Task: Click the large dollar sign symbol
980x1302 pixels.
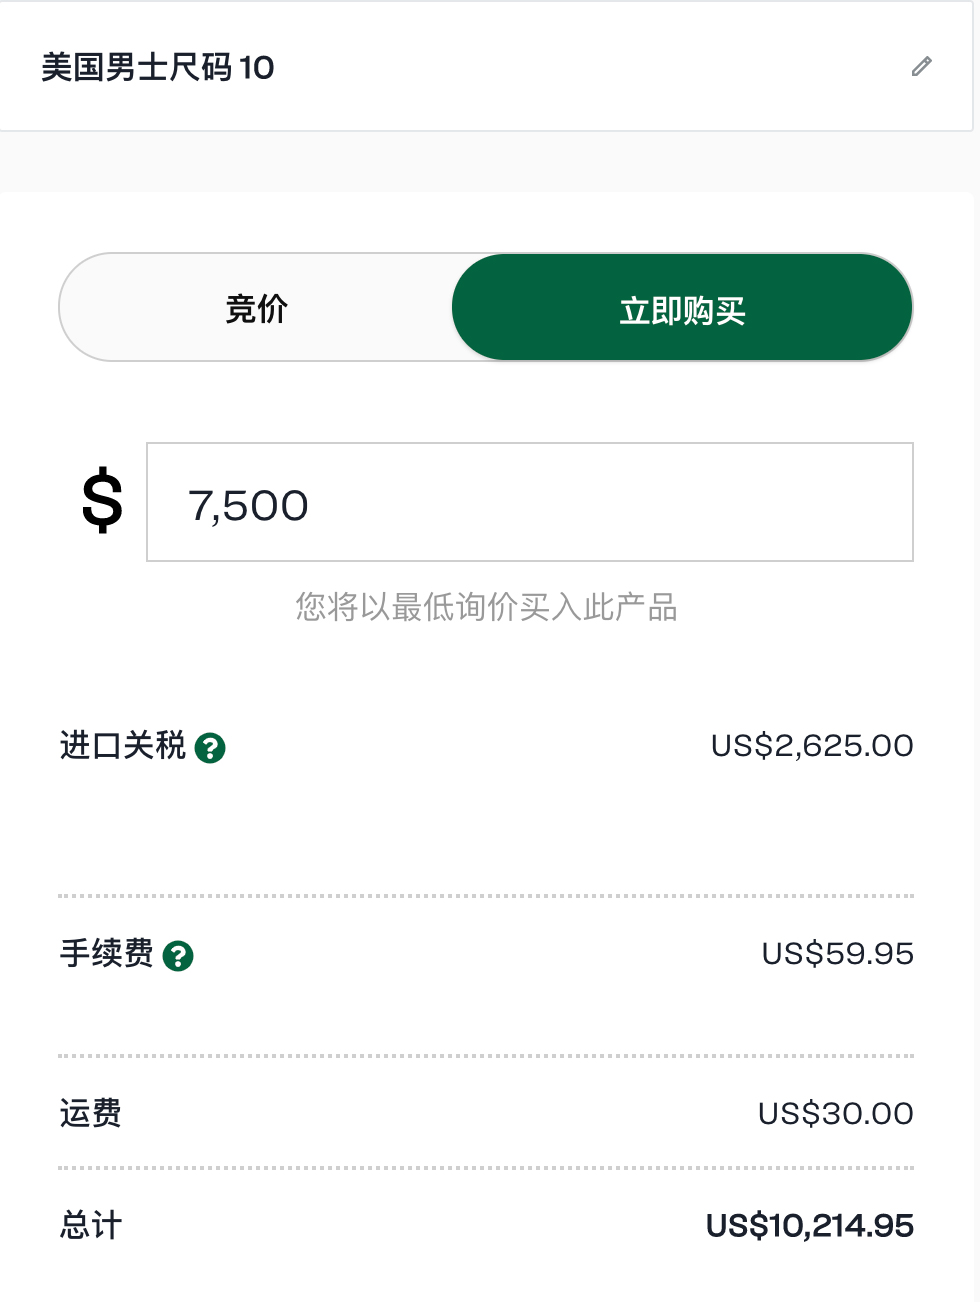Action: tap(102, 502)
